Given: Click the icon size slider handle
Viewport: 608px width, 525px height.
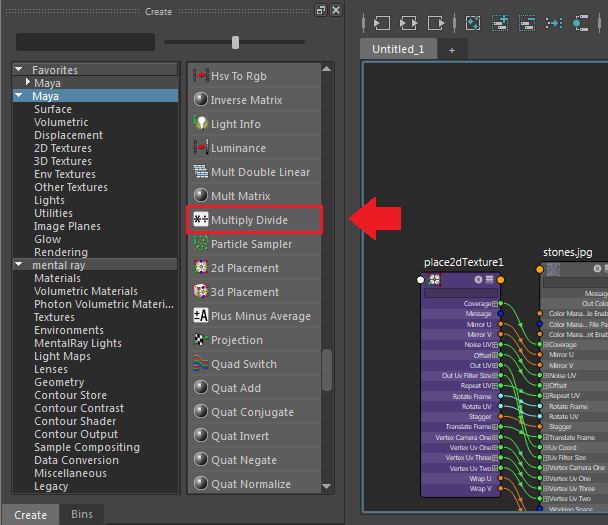Looking at the screenshot, I should pyautogui.click(x=235, y=42).
